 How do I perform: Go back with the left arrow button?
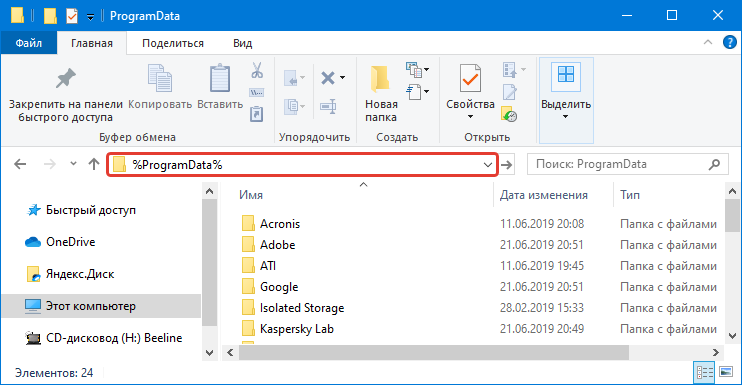(20, 165)
